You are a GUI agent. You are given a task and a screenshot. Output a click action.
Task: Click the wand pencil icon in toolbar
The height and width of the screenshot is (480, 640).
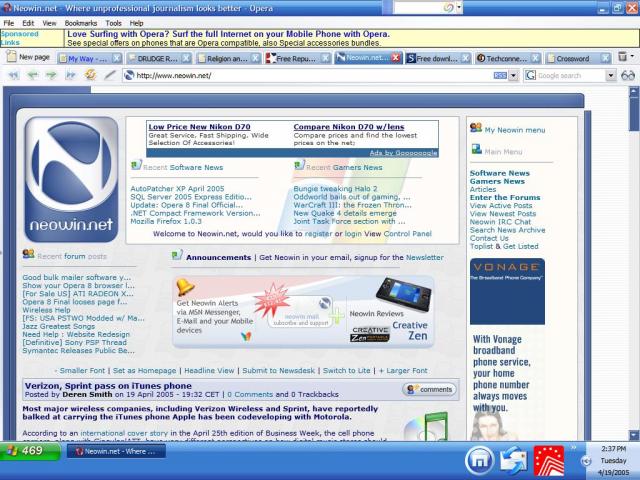pyautogui.click(x=109, y=75)
